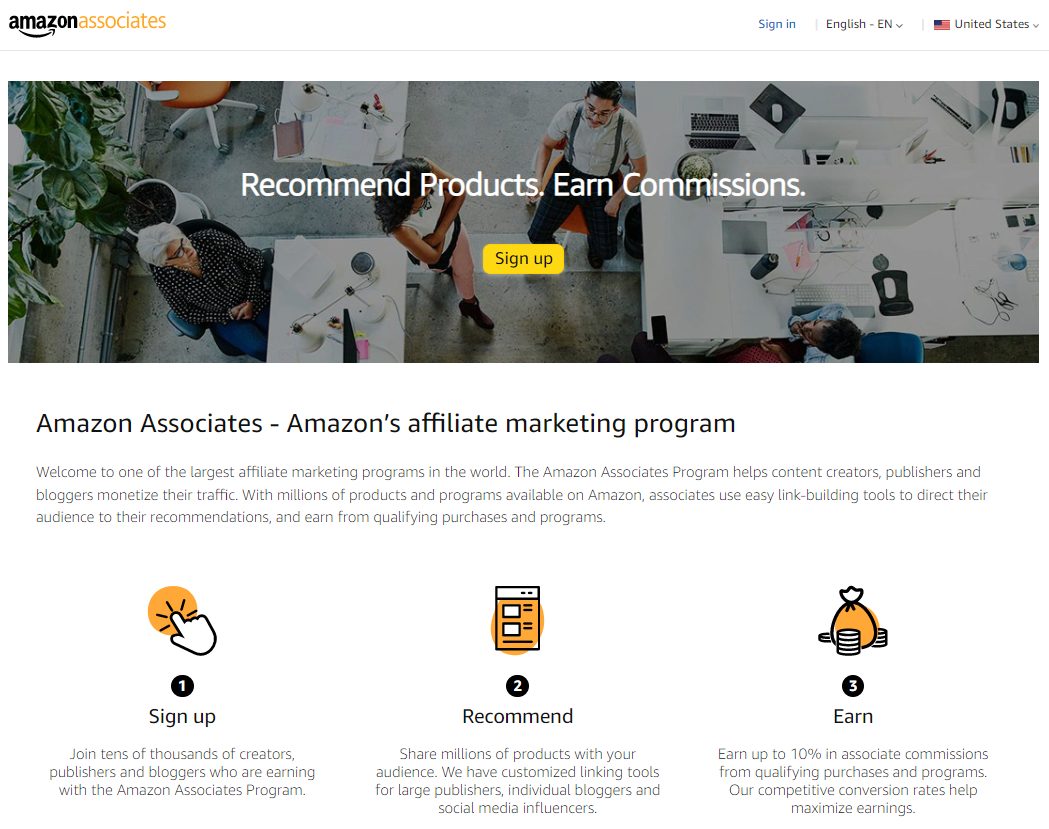
Task: Click the United States flag icon
Action: 942,25
